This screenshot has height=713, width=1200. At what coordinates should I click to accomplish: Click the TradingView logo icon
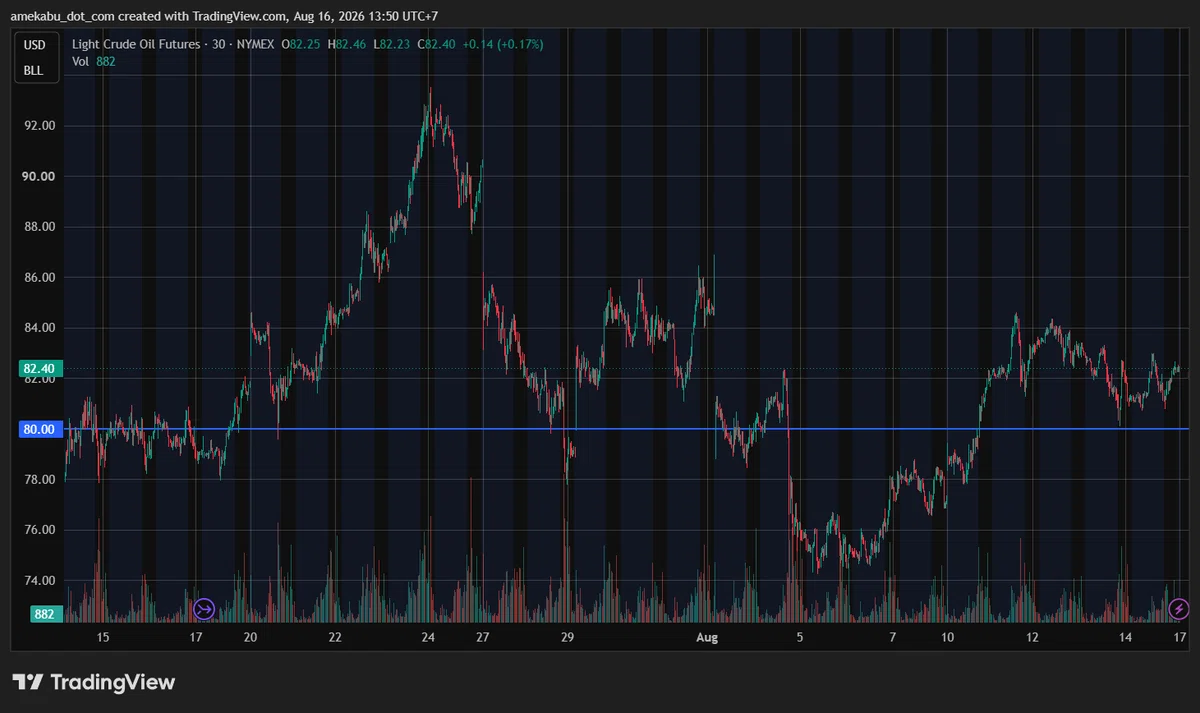click(28, 682)
